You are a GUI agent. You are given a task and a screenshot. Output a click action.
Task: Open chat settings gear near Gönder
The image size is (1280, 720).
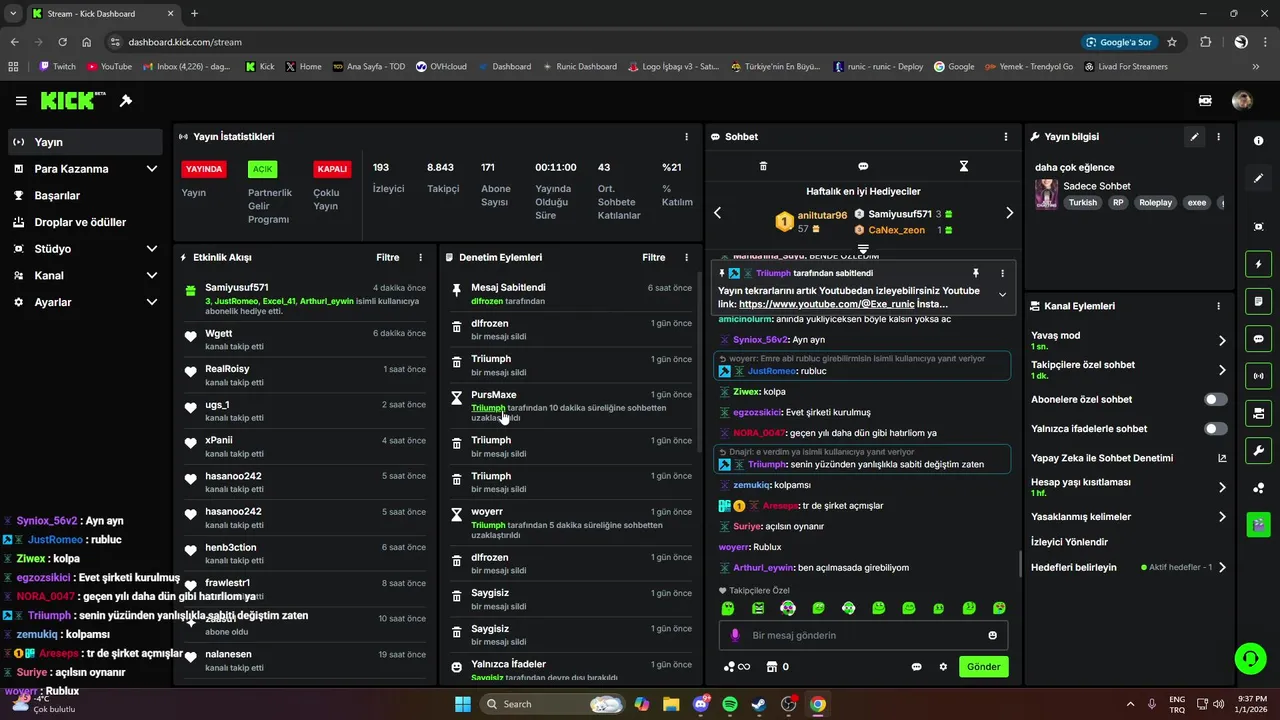[x=943, y=667]
